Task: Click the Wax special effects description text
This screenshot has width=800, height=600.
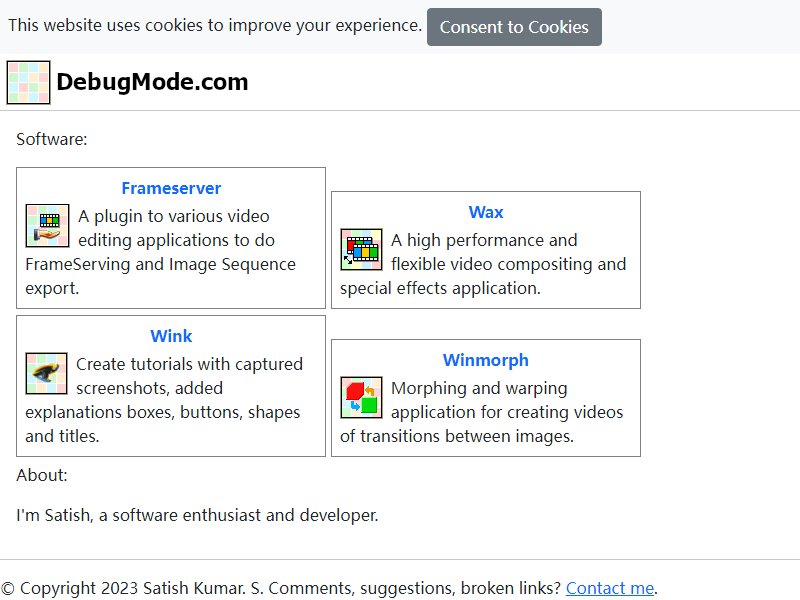Action: (x=483, y=264)
